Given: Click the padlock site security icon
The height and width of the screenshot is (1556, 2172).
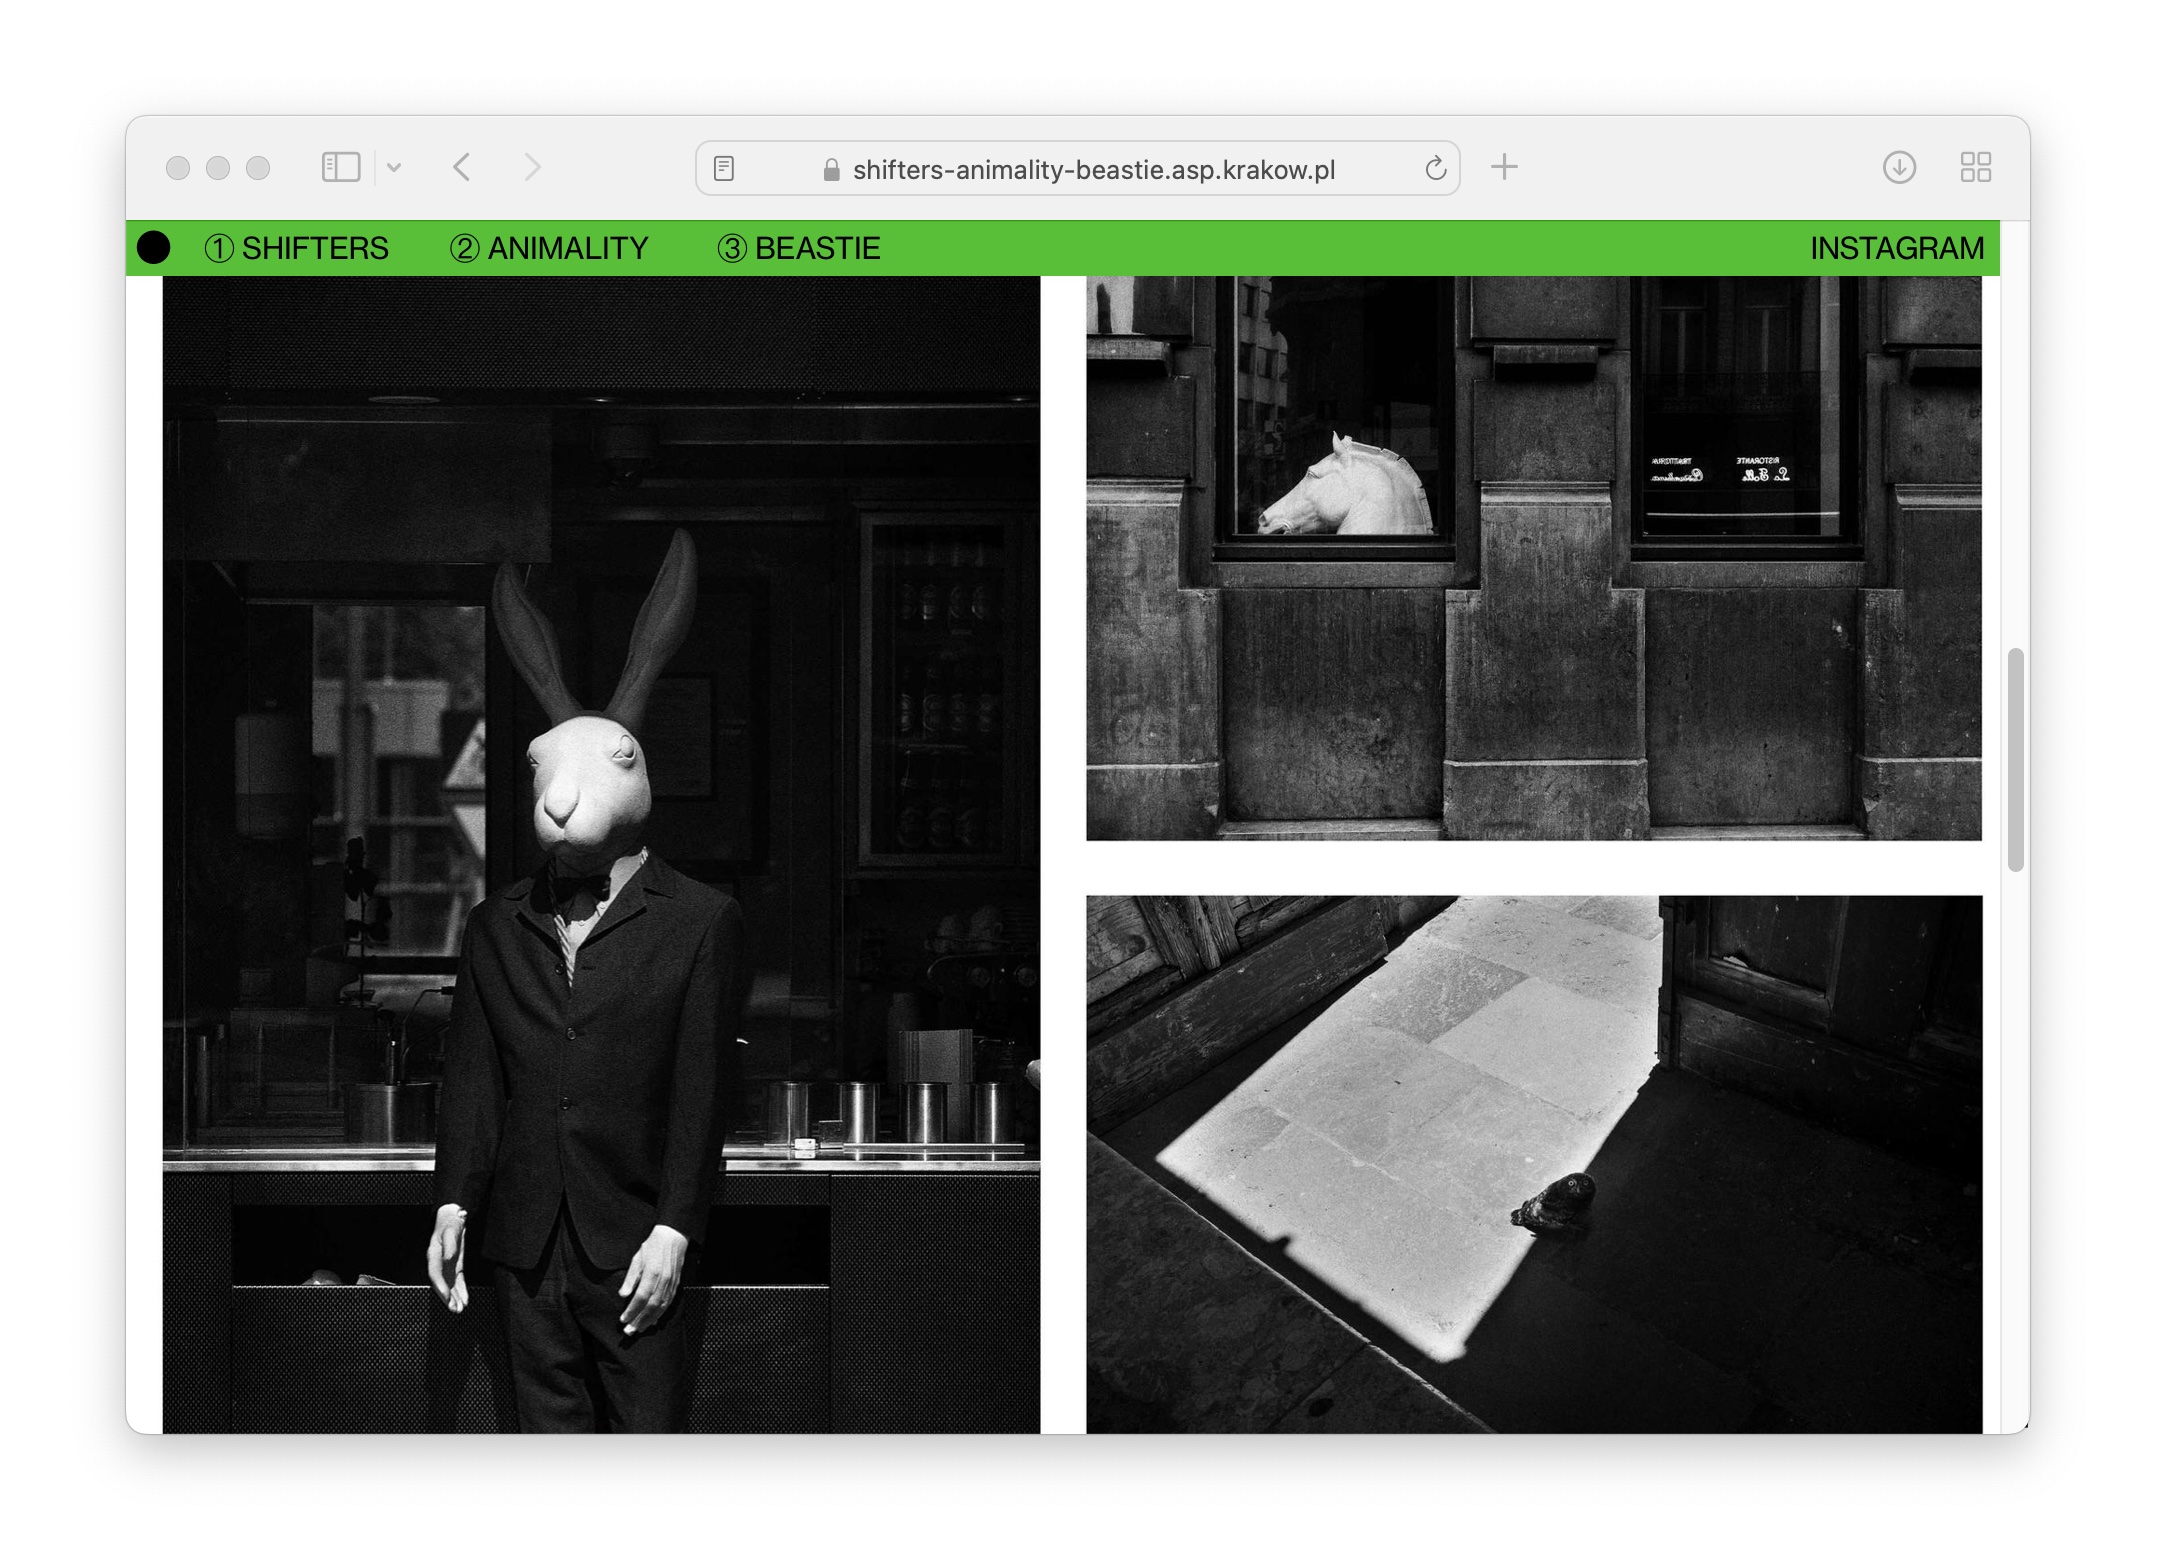Looking at the screenshot, I should click(831, 170).
